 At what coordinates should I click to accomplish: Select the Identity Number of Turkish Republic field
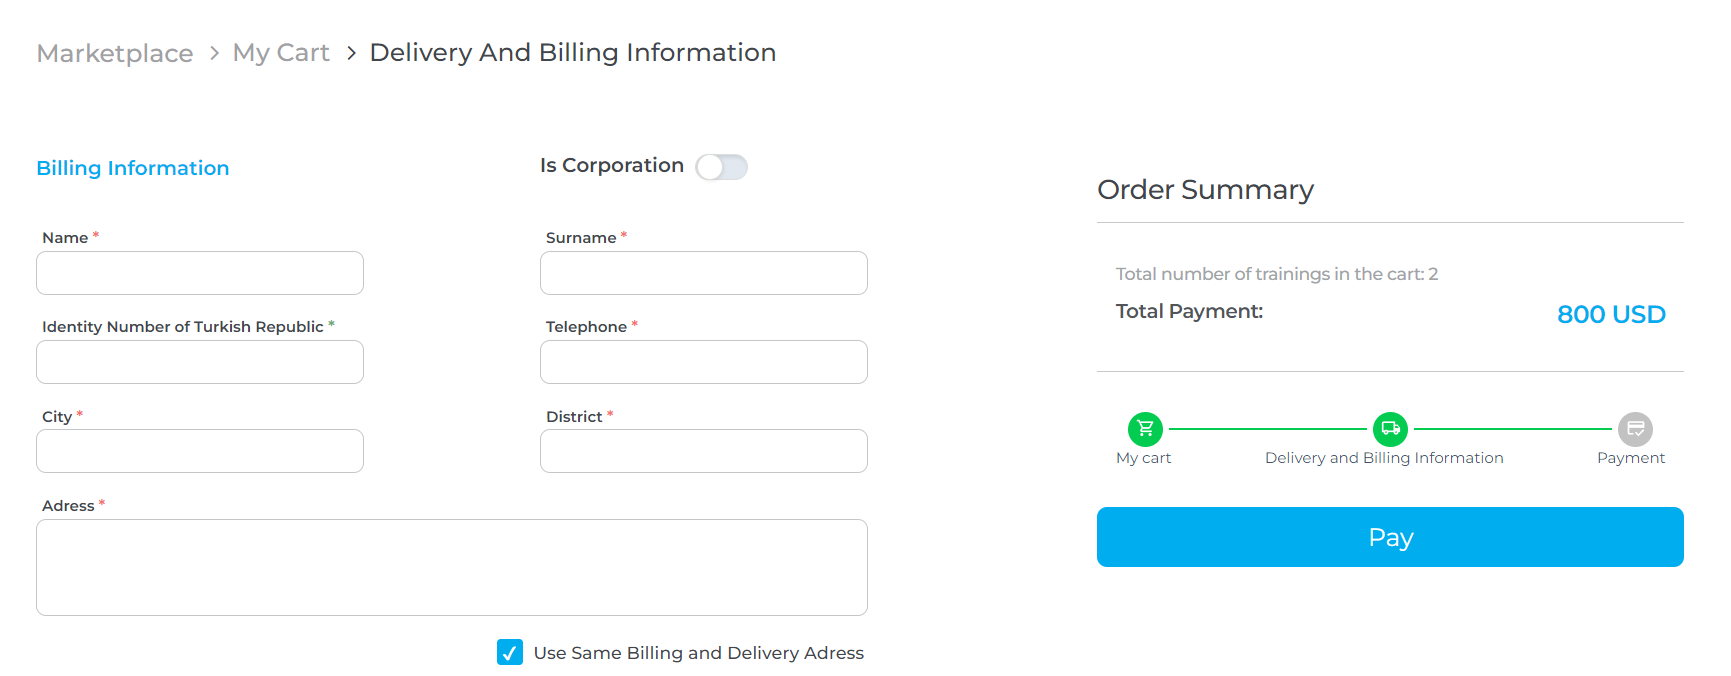pos(200,362)
